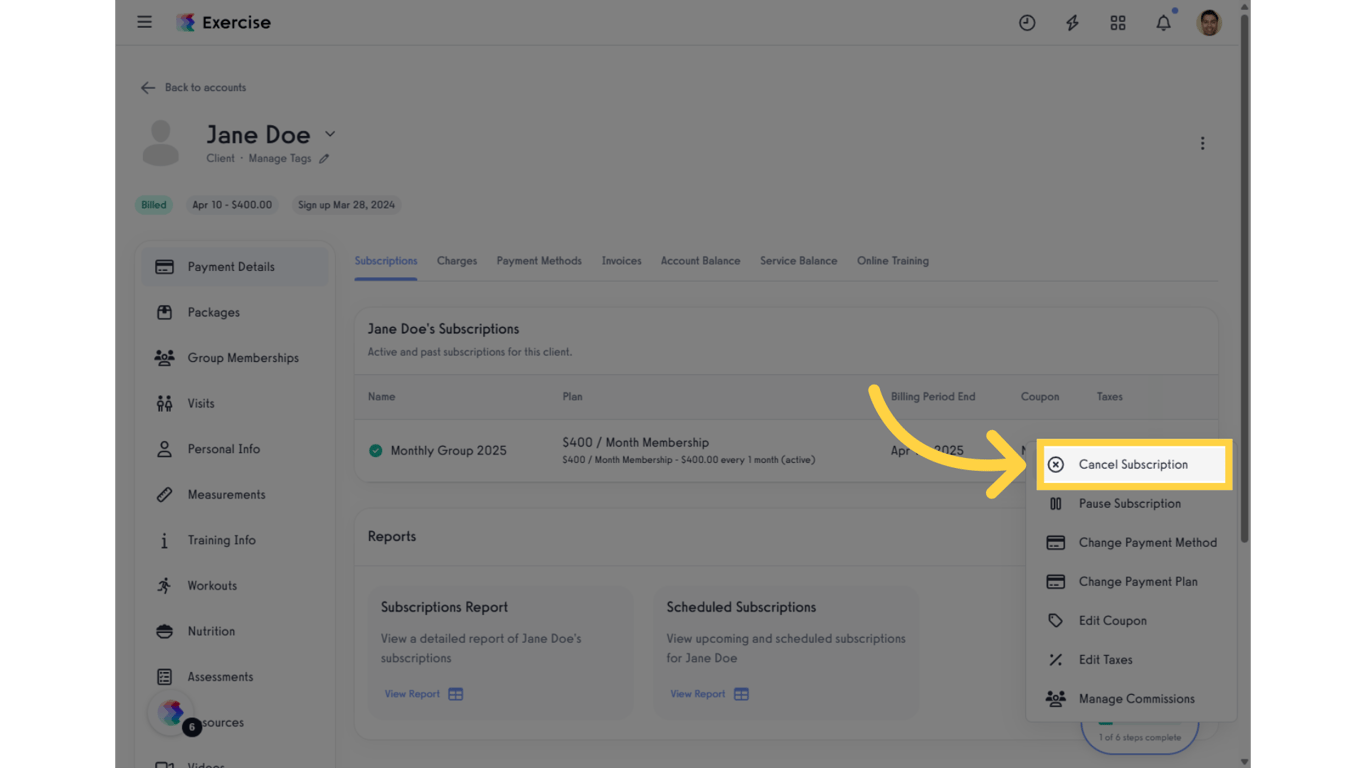Open the three-dot overflow menu

point(1202,143)
